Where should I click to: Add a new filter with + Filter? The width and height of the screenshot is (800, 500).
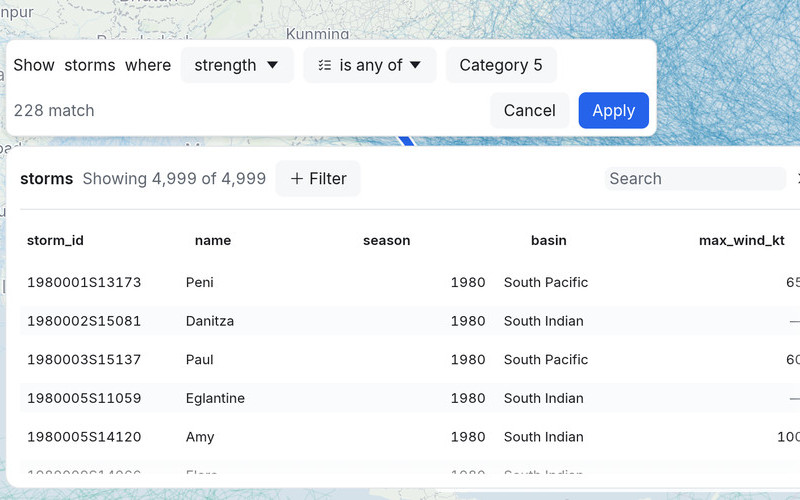point(318,179)
